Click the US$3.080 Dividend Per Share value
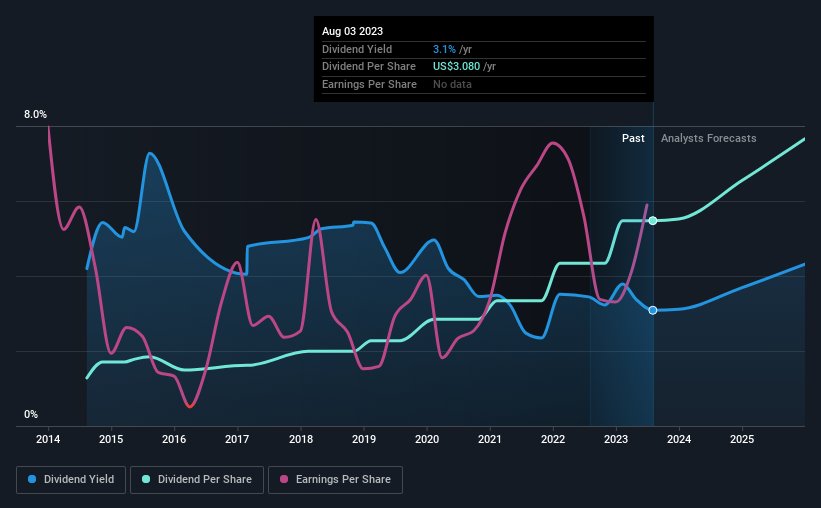Viewport: 821px width, 508px height. [x=456, y=67]
